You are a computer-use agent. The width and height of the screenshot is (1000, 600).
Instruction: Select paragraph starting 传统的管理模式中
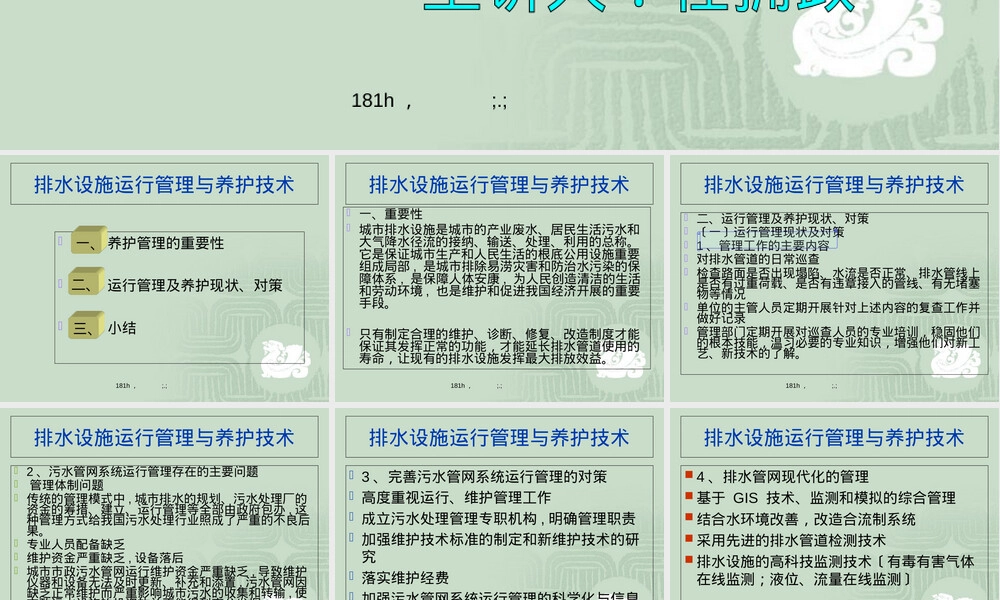pyautogui.click(x=168, y=514)
